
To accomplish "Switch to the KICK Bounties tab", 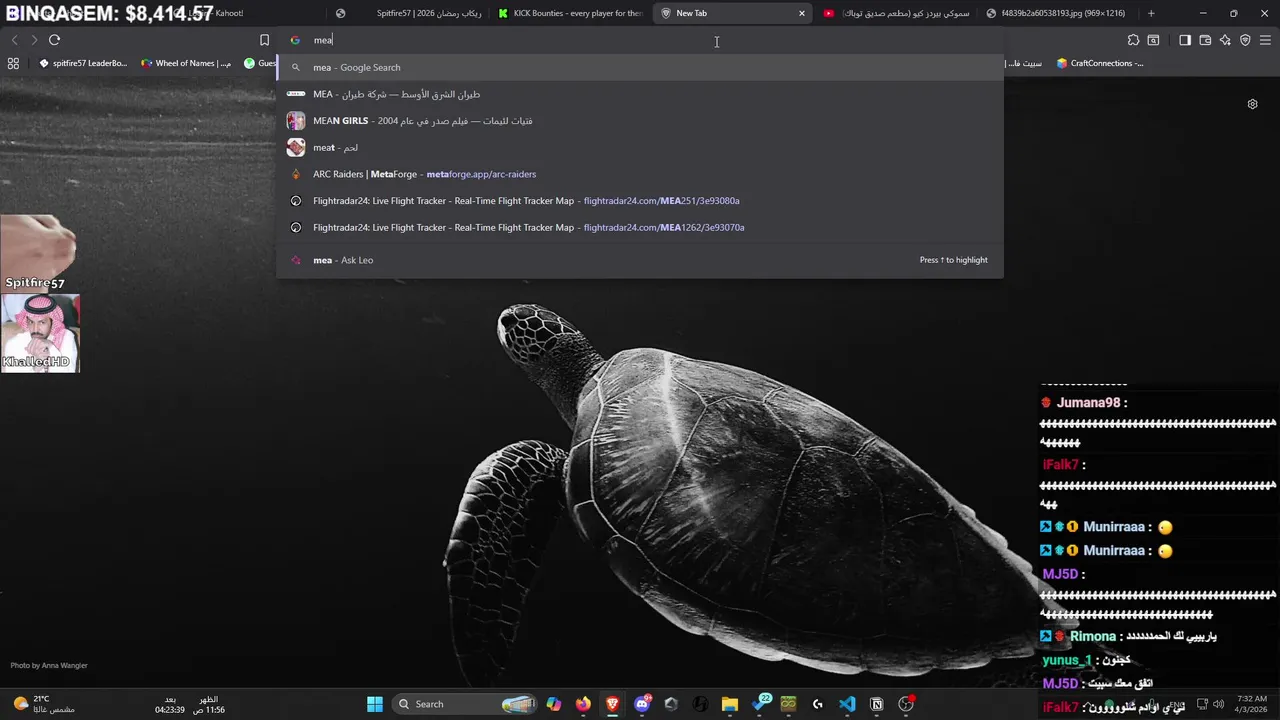I will pyautogui.click(x=571, y=13).
